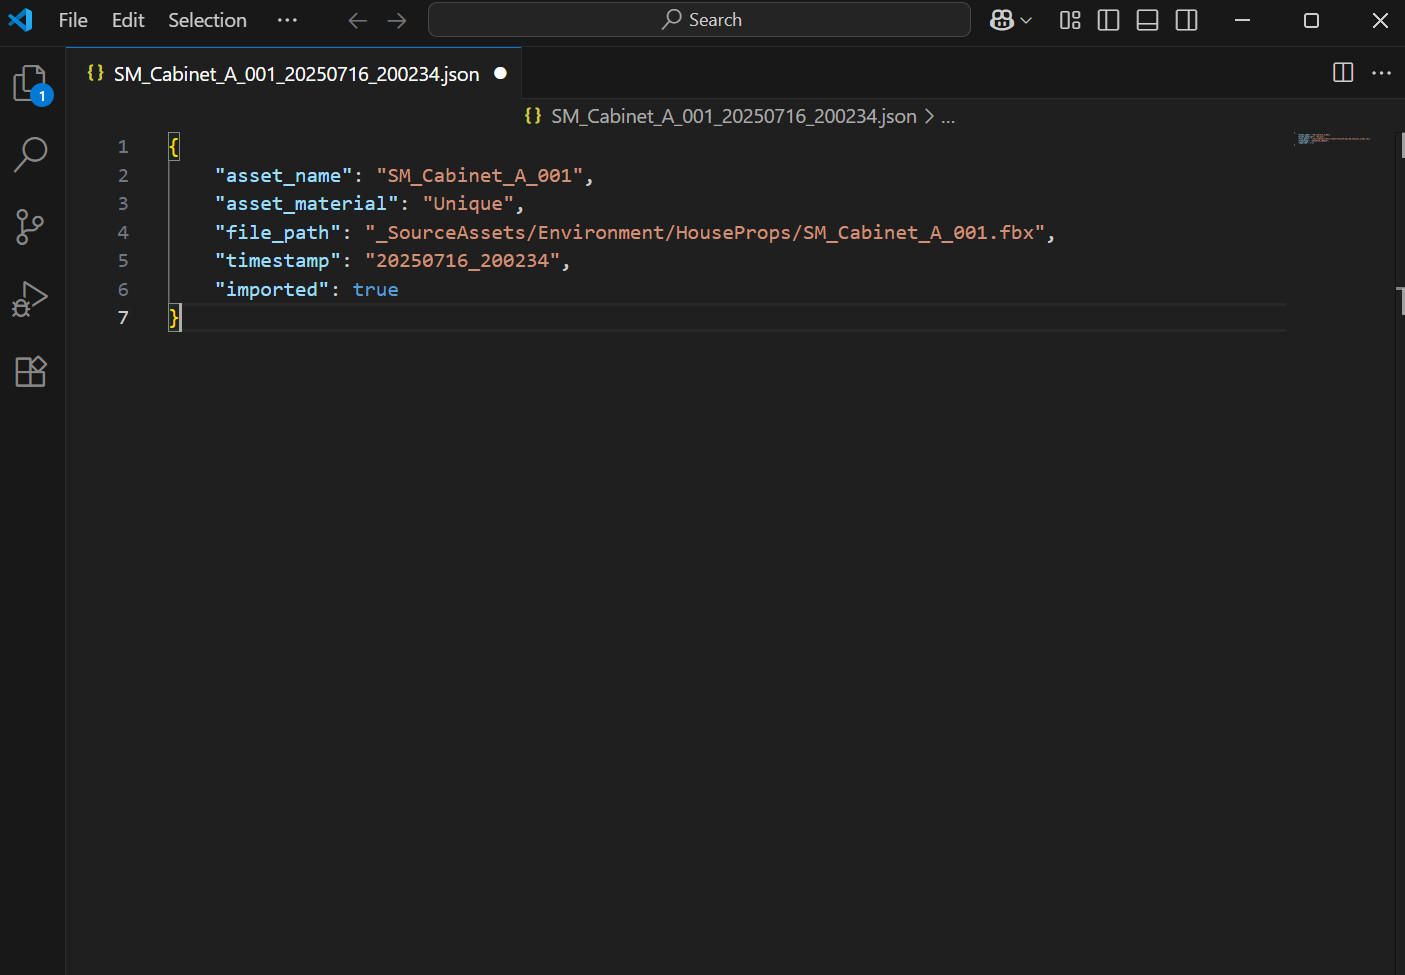Open the Search view in activity bar
1405x975 pixels.
tap(30, 155)
